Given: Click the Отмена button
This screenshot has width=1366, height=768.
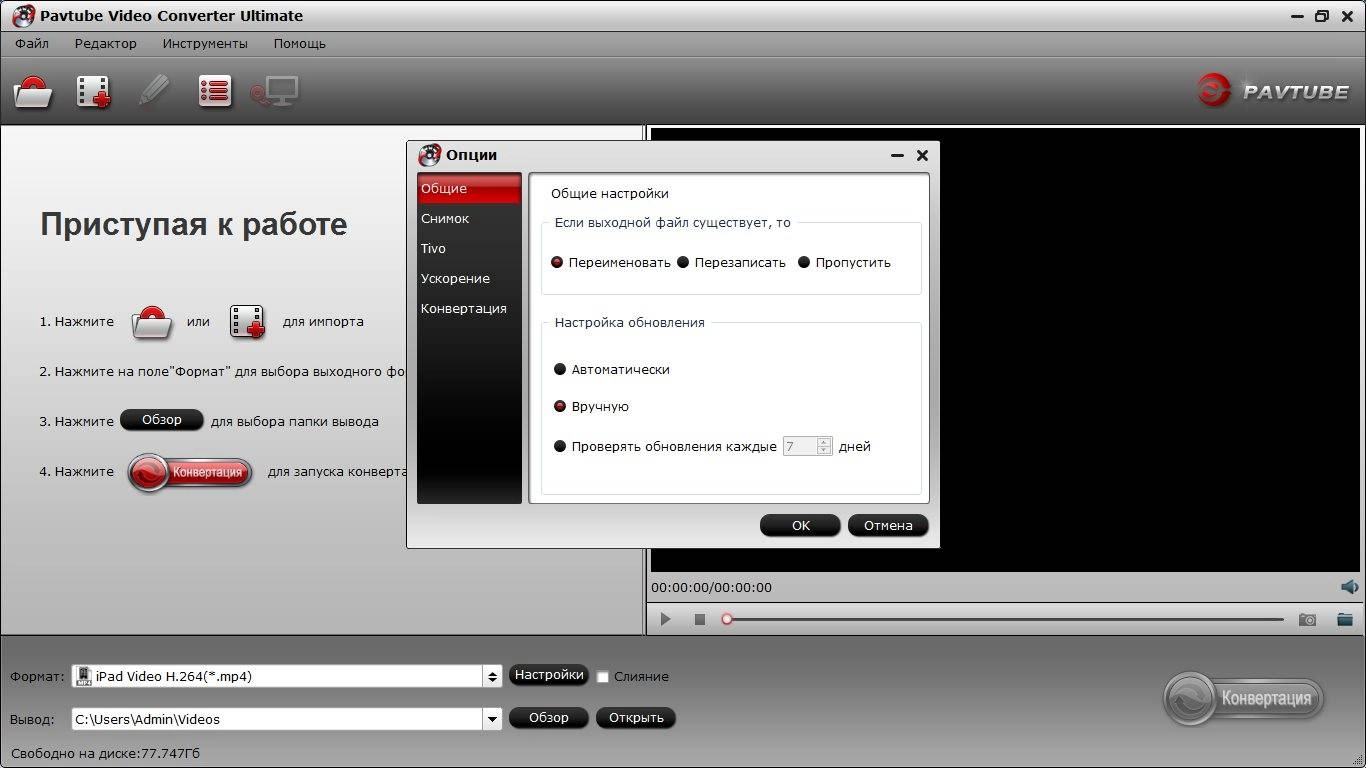Looking at the screenshot, I should pyautogui.click(x=888, y=525).
